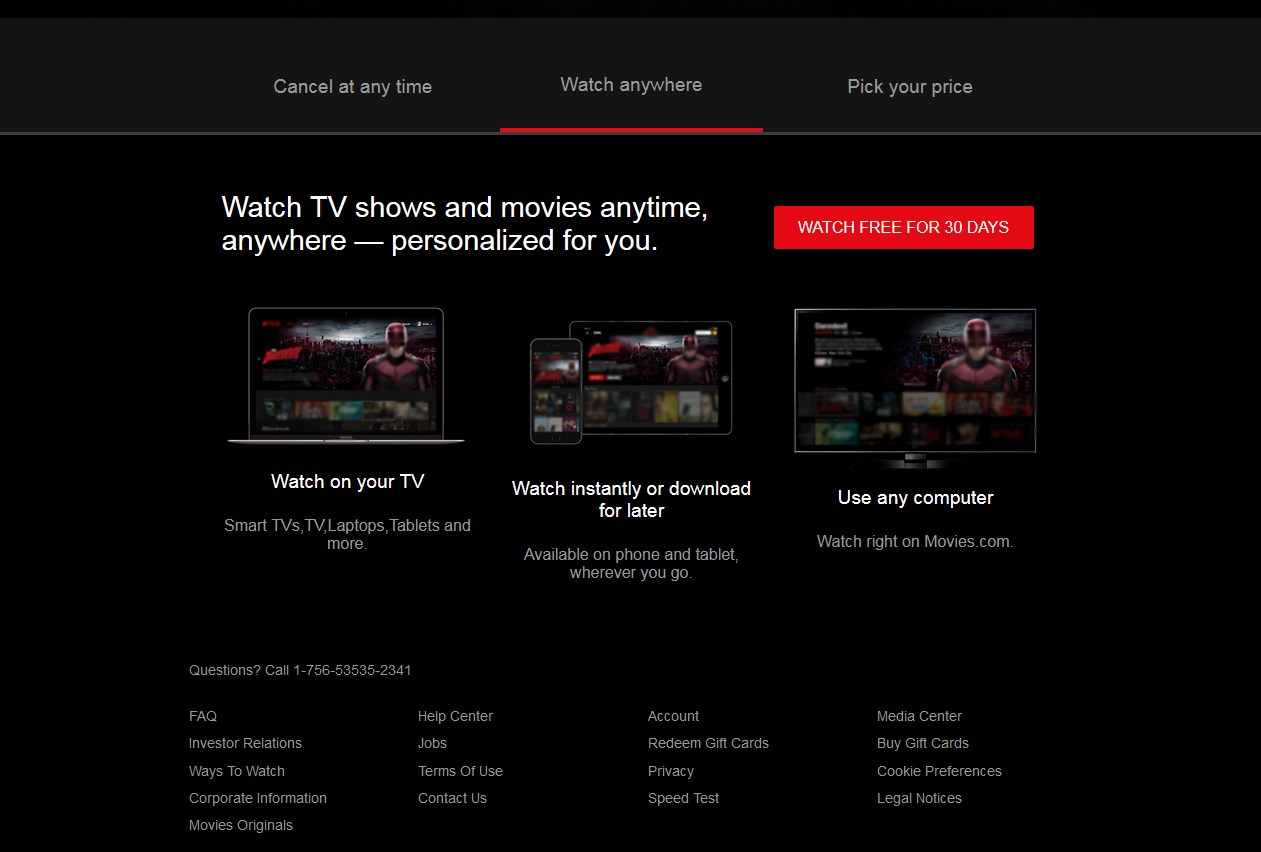Click the TV screen image
The image size is (1261, 852).
tap(915, 388)
